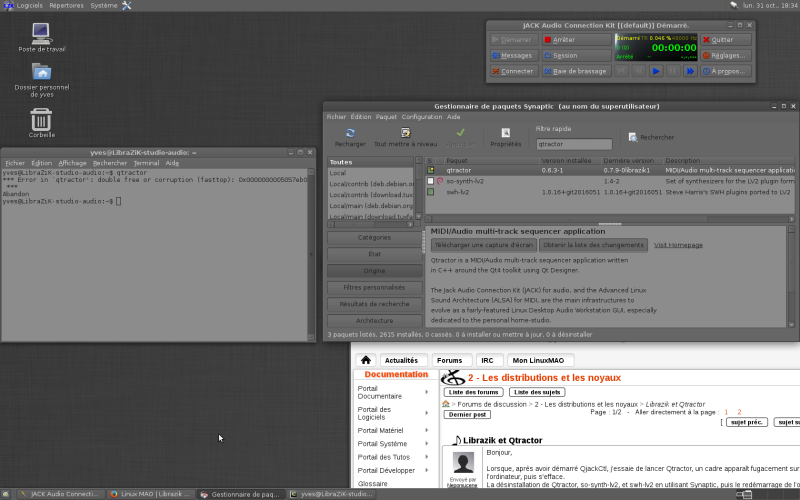The width and height of the screenshot is (800, 500).
Task: Sort by Version installée column header
Action: 570,161
